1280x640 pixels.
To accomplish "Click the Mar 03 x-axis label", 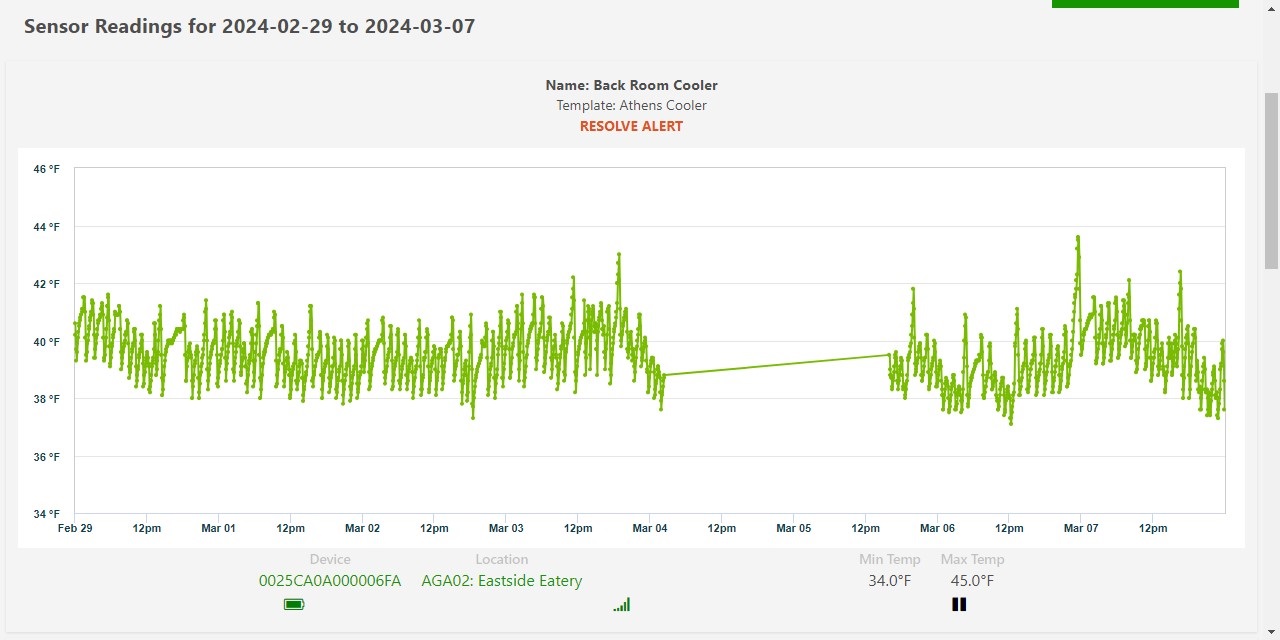I will tap(506, 528).
